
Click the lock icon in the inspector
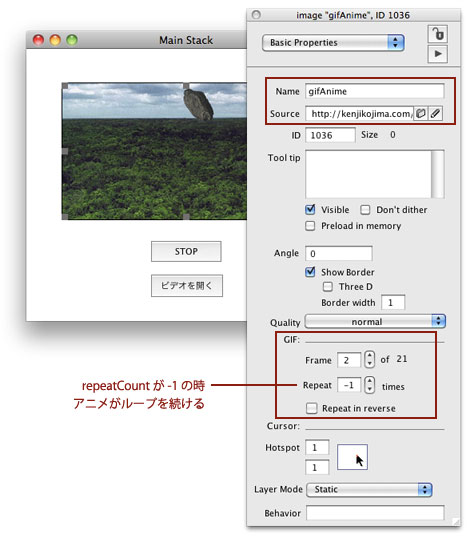pyautogui.click(x=437, y=34)
